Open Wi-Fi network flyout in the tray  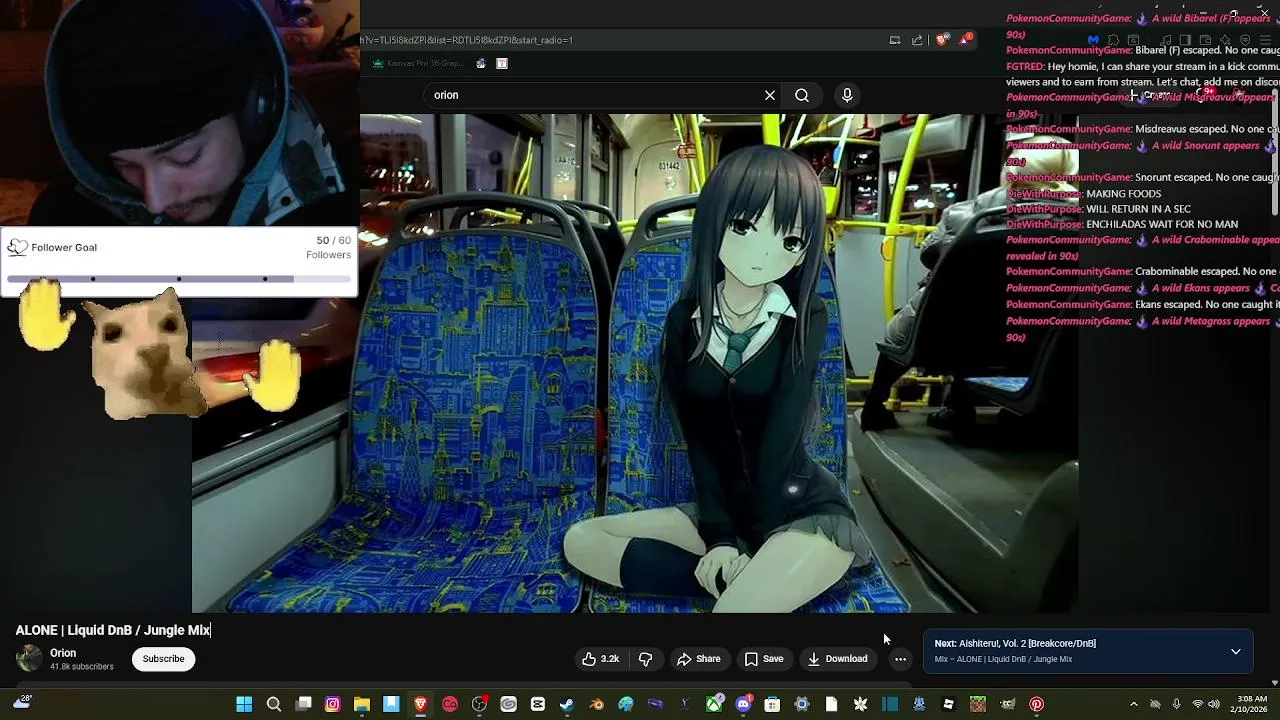[x=1198, y=704]
